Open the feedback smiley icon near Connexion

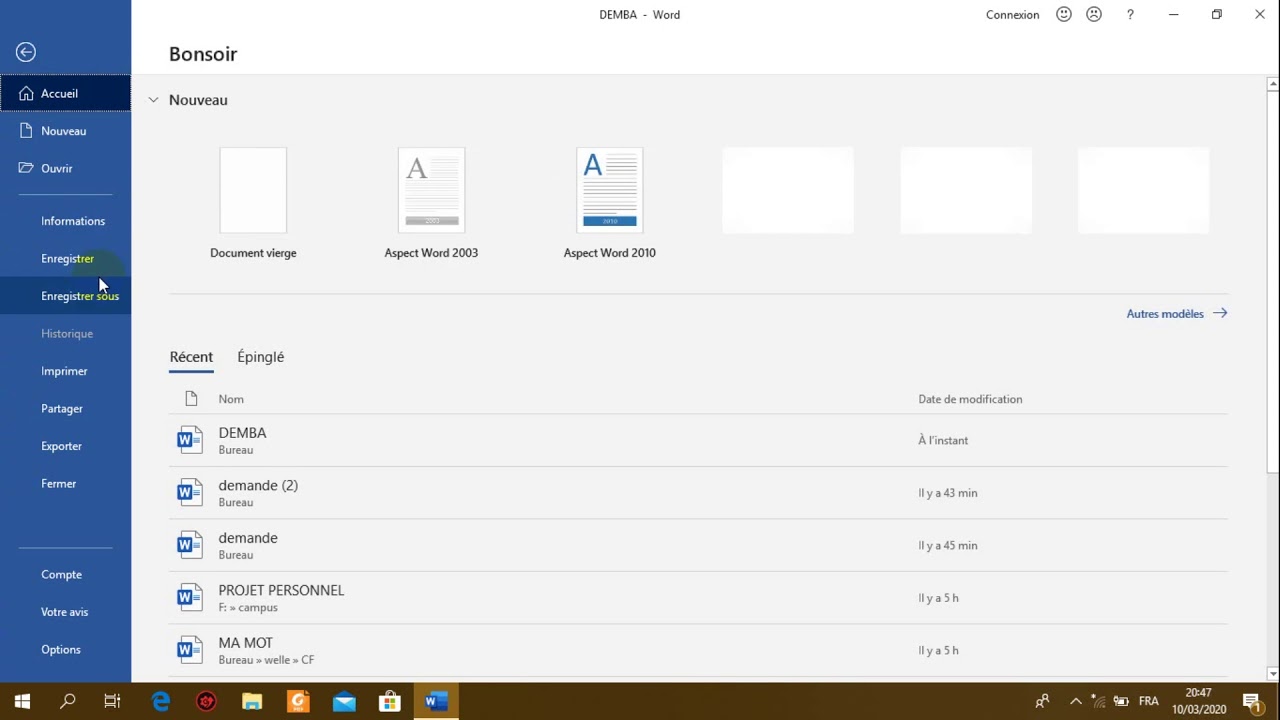(x=1063, y=14)
